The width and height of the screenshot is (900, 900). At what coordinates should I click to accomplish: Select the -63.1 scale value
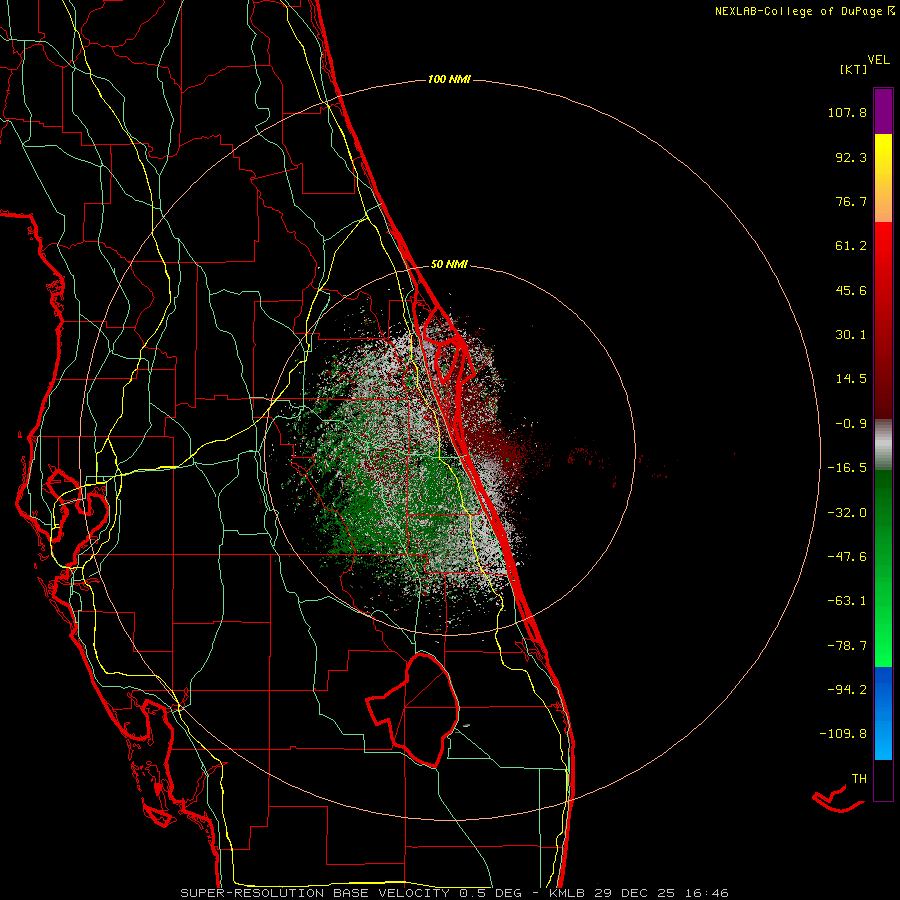pyautogui.click(x=847, y=601)
